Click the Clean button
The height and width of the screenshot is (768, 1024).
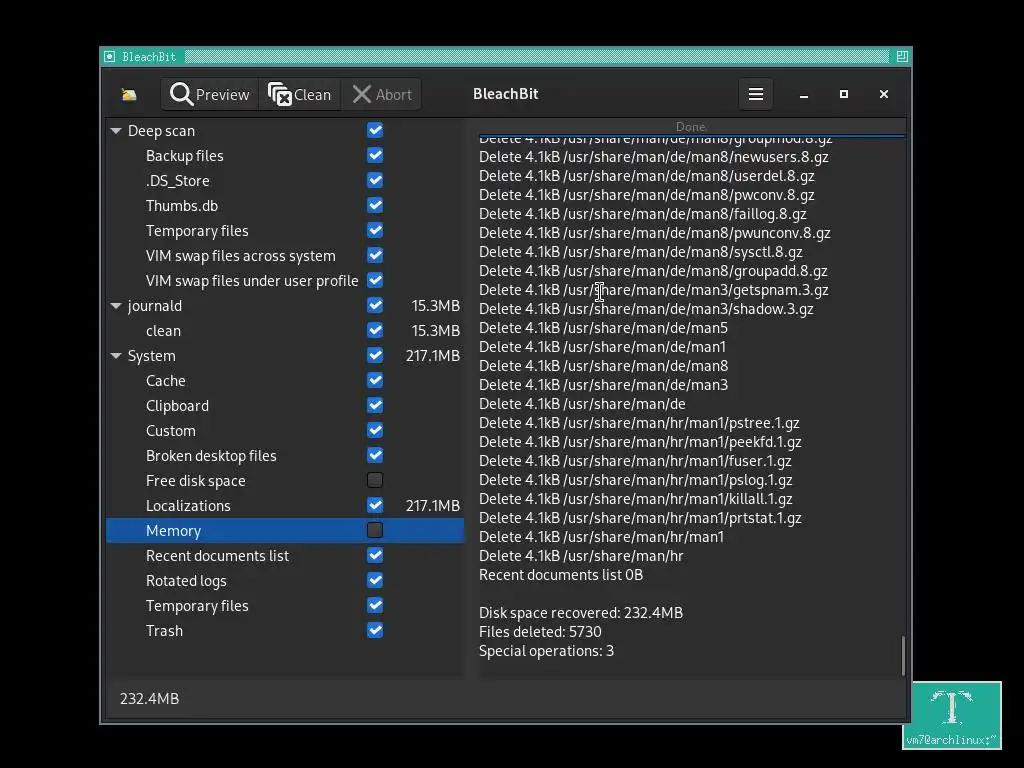pos(300,95)
